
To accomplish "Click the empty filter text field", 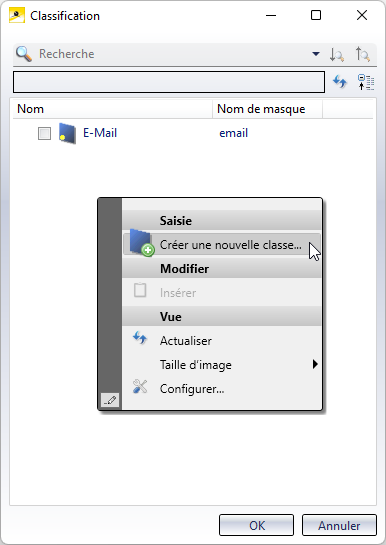I will pyautogui.click(x=169, y=82).
